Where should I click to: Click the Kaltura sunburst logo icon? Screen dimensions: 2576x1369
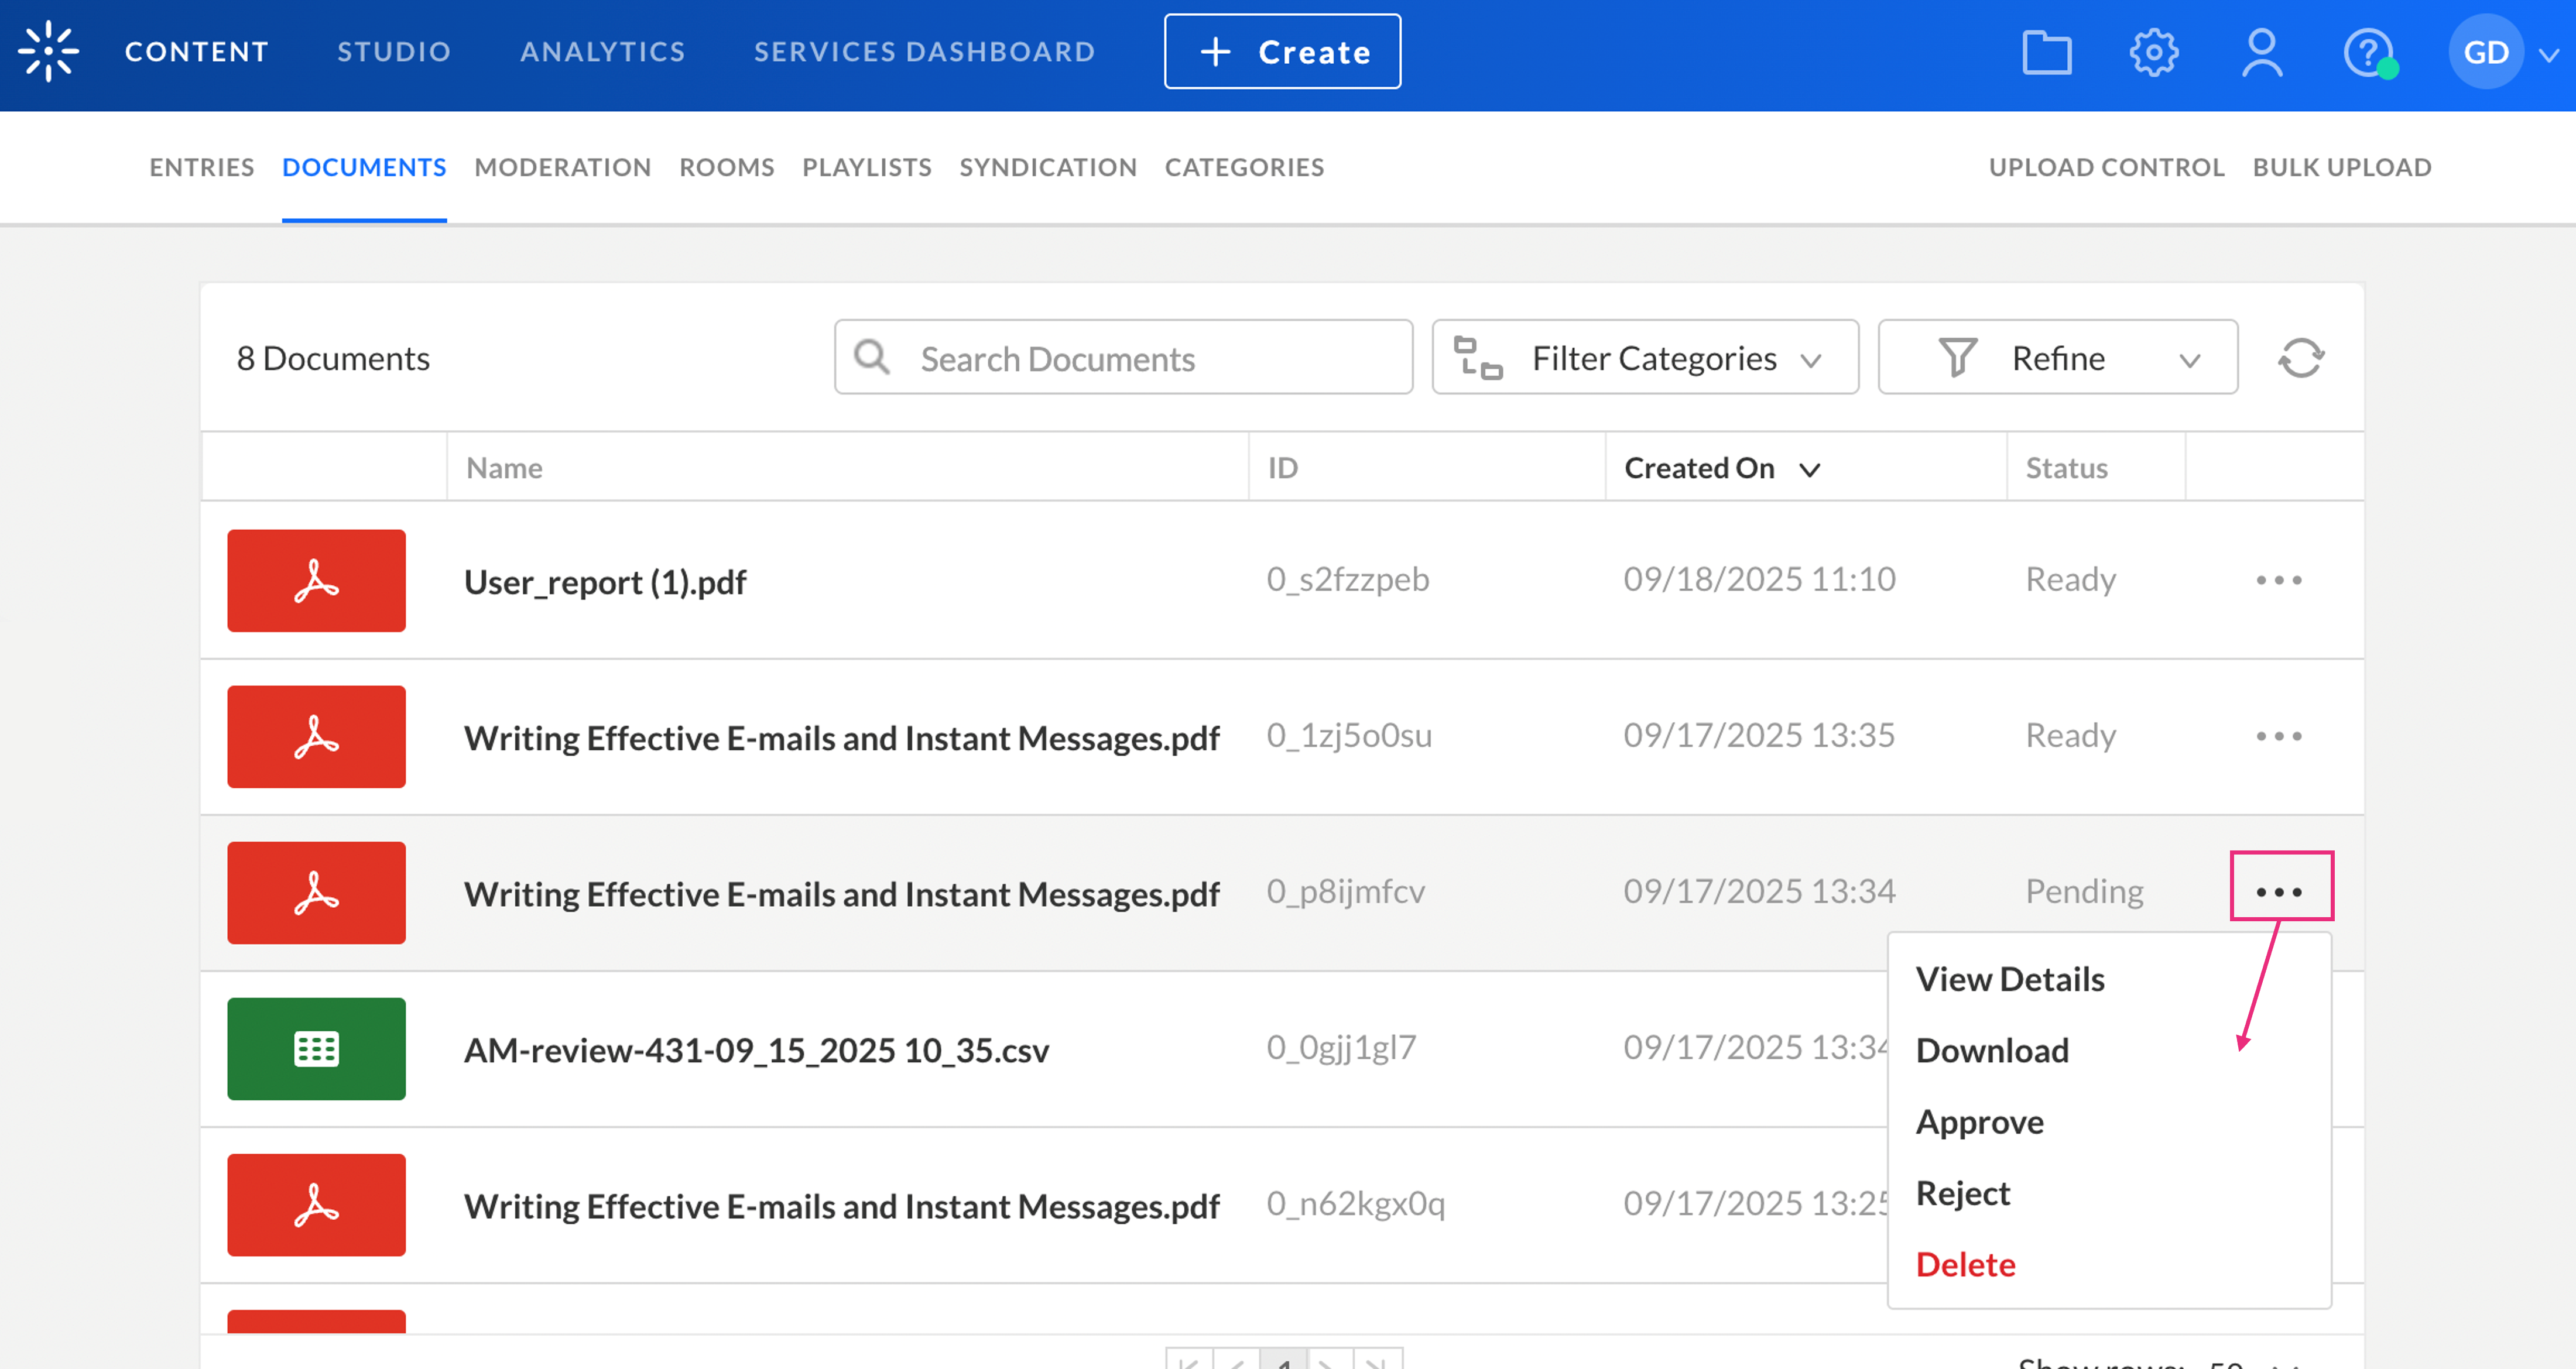click(x=48, y=51)
